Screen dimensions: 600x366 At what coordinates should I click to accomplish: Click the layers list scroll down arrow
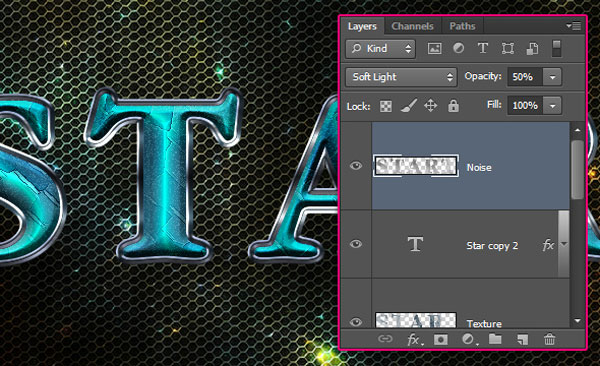[577, 321]
